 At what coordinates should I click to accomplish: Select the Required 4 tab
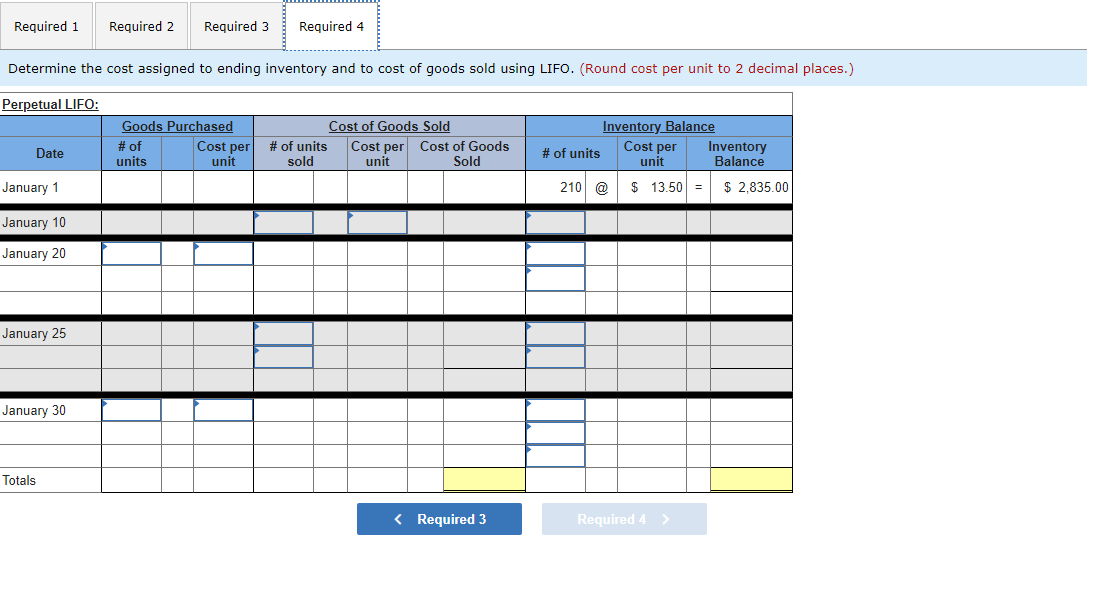tap(331, 26)
